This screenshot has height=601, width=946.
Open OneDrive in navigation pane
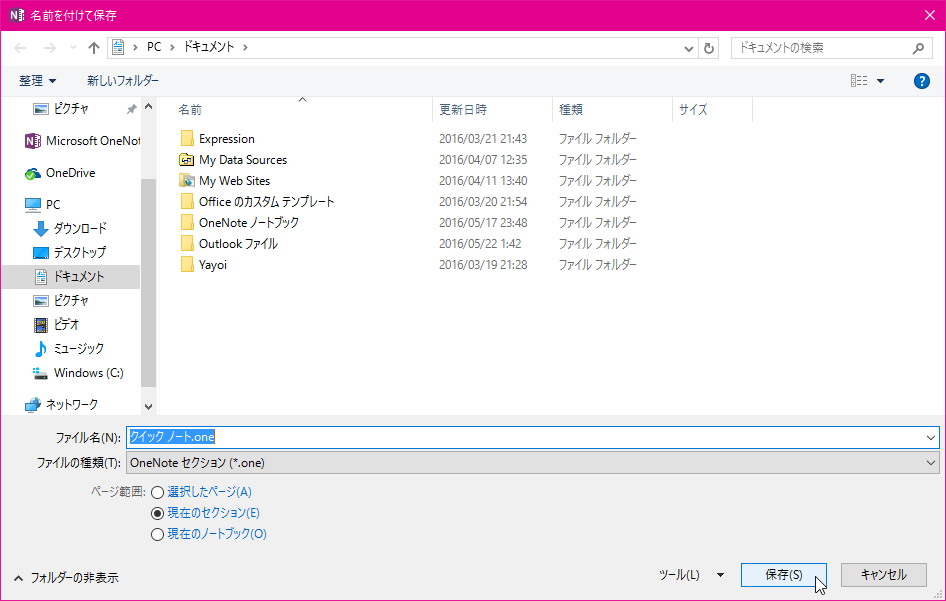(60, 173)
